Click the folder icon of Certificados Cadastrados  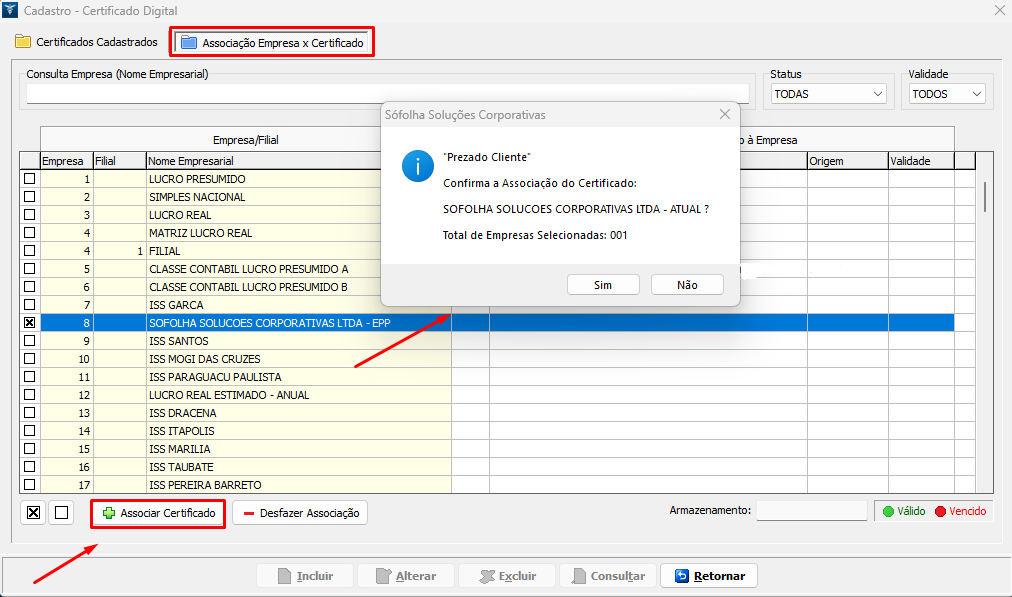coord(23,43)
